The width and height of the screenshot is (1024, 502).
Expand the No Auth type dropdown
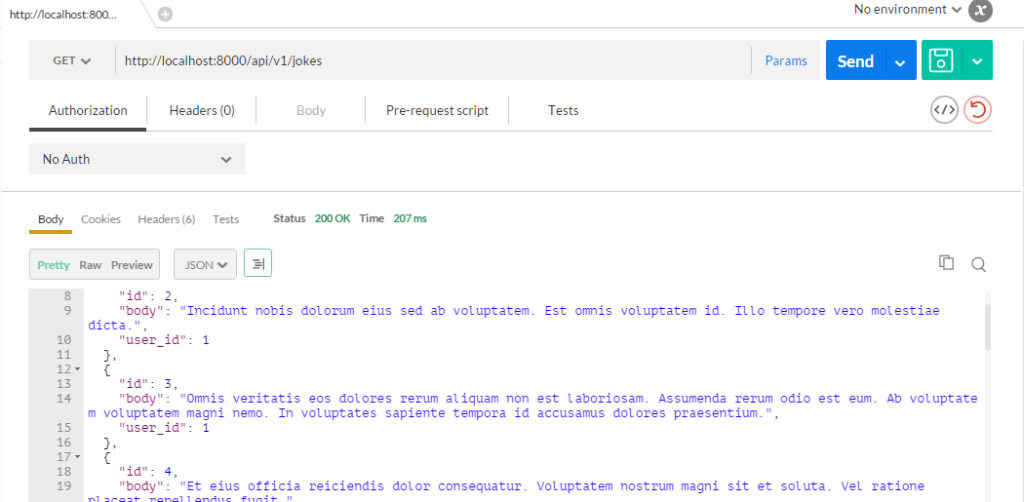pos(137,159)
